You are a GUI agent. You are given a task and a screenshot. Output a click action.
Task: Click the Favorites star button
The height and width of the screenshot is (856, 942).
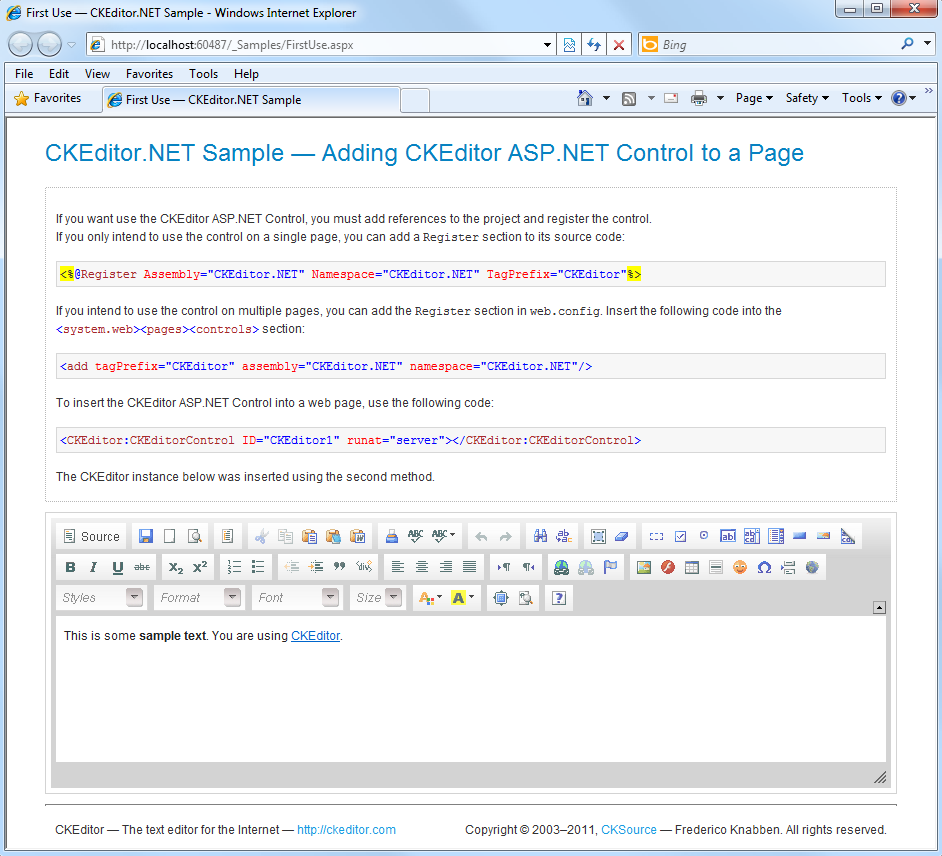(x=48, y=98)
